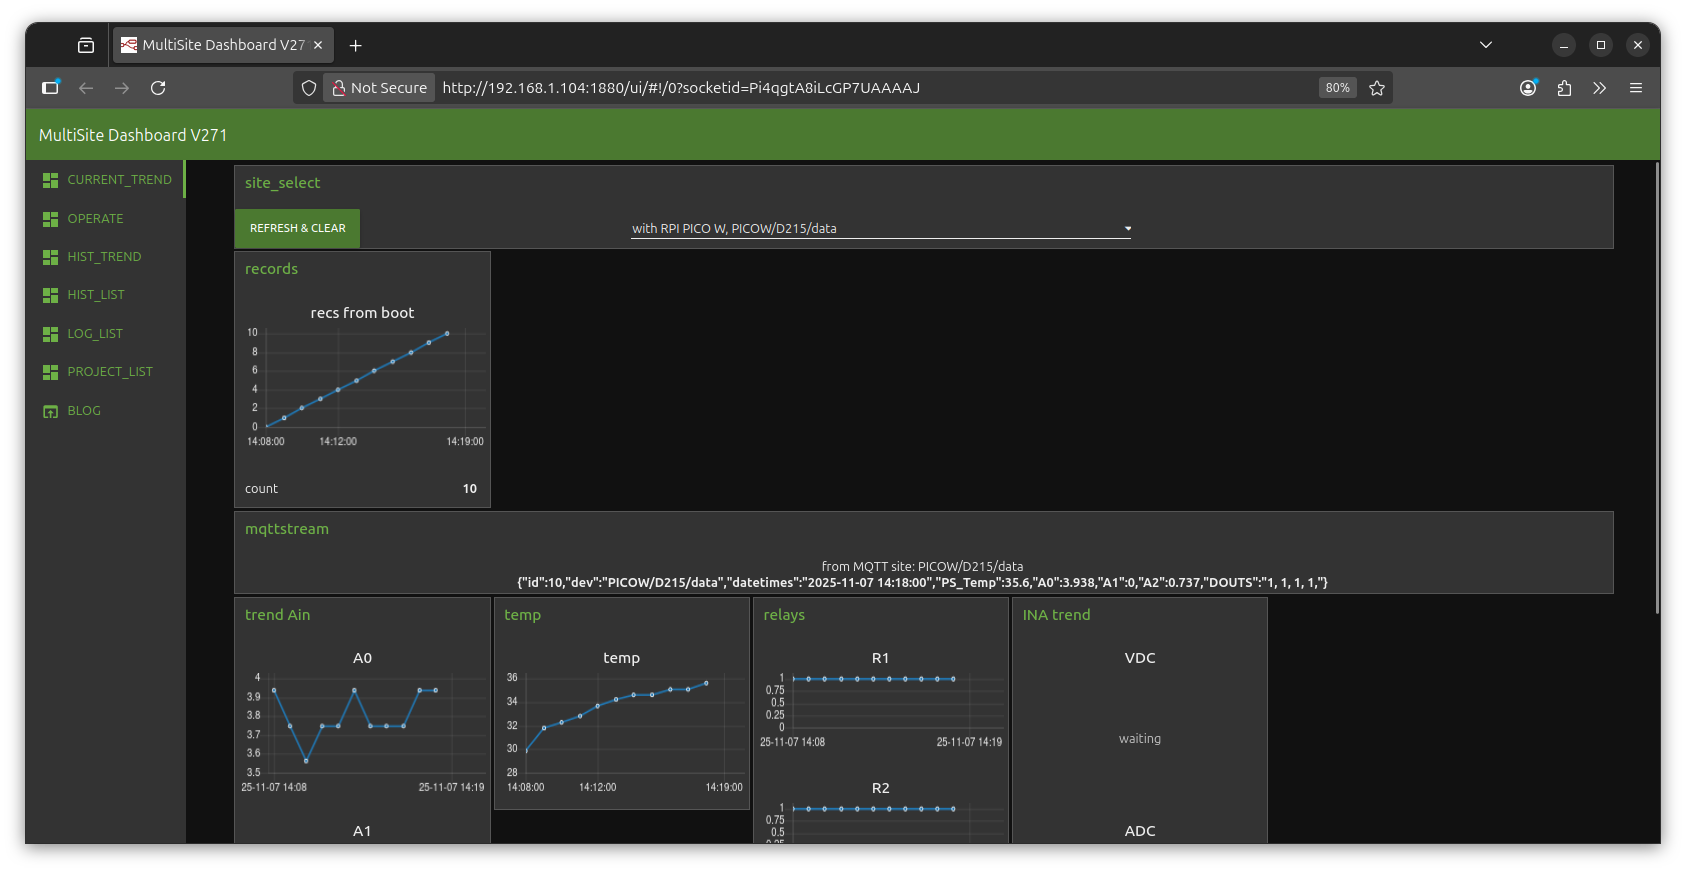Click the PROJECT_LIST dashboard icon

click(50, 372)
